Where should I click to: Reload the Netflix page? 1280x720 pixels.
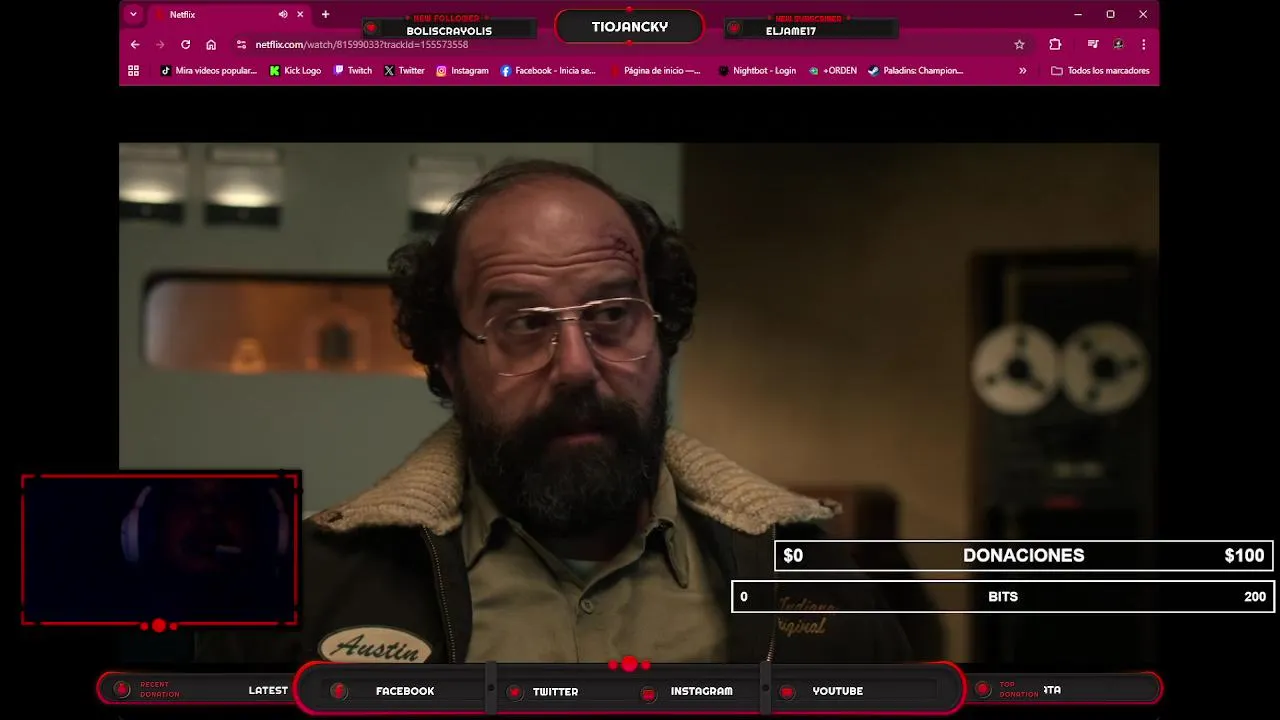pos(185,44)
